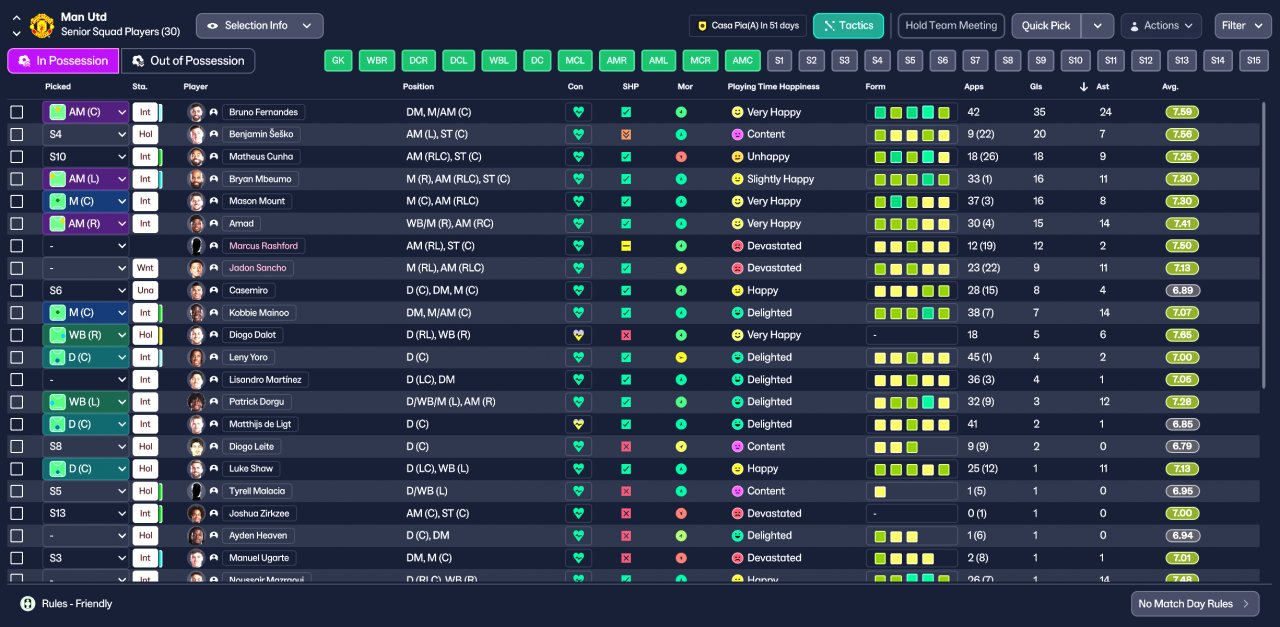Select the S1 substitute slot
Viewport: 1280px width, 627px height.
(x=780, y=61)
